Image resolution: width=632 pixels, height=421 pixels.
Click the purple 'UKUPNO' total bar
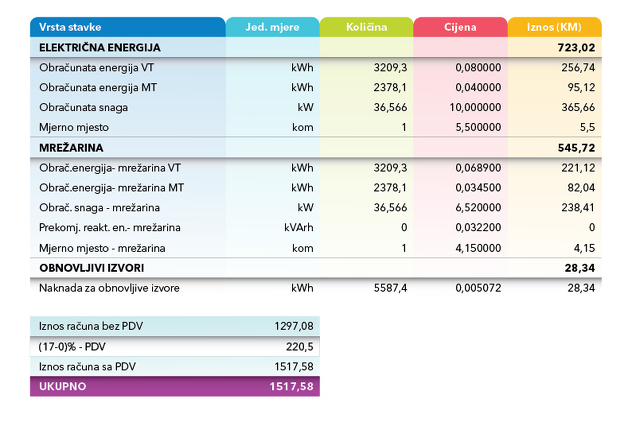click(x=174, y=386)
